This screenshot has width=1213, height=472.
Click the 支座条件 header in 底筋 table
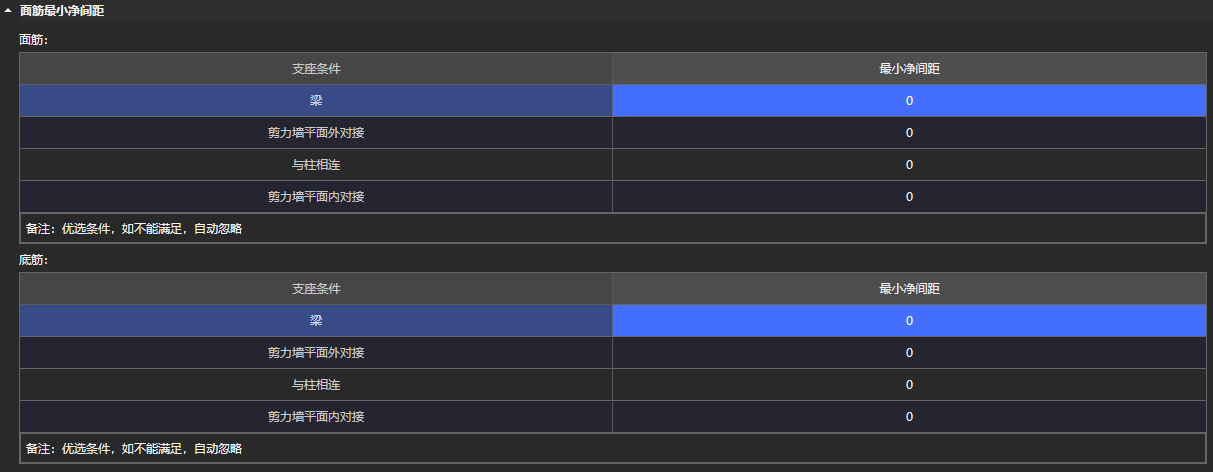click(x=316, y=289)
